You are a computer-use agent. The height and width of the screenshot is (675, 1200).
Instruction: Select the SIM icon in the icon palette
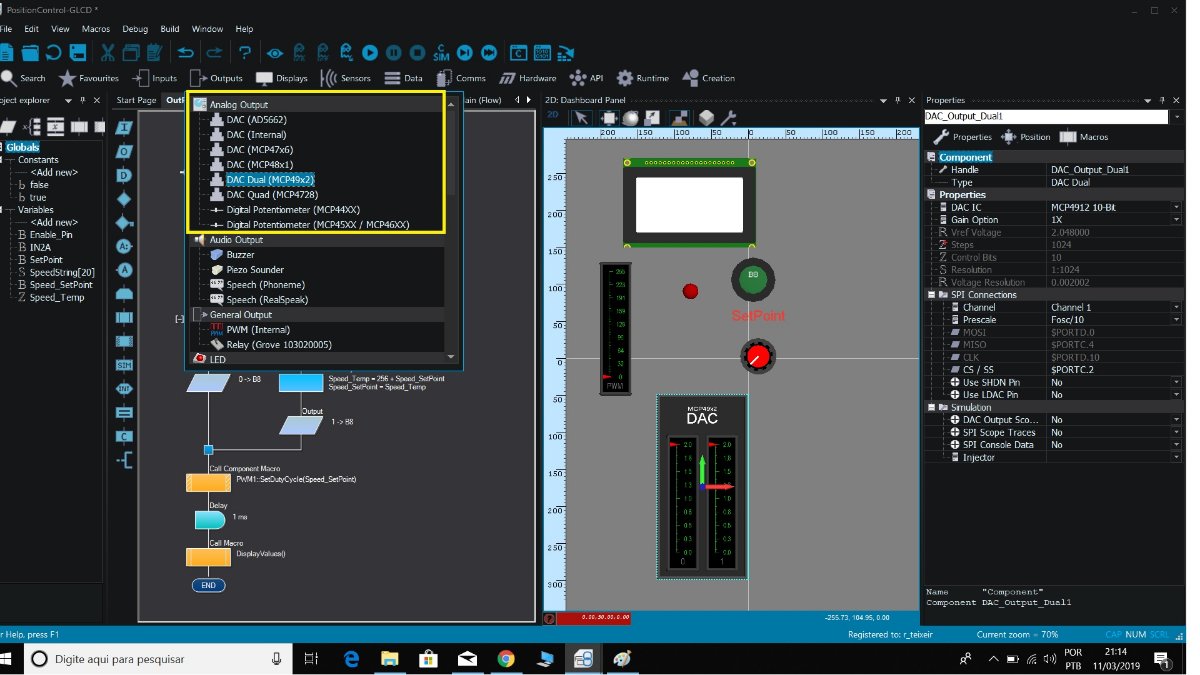(x=124, y=365)
